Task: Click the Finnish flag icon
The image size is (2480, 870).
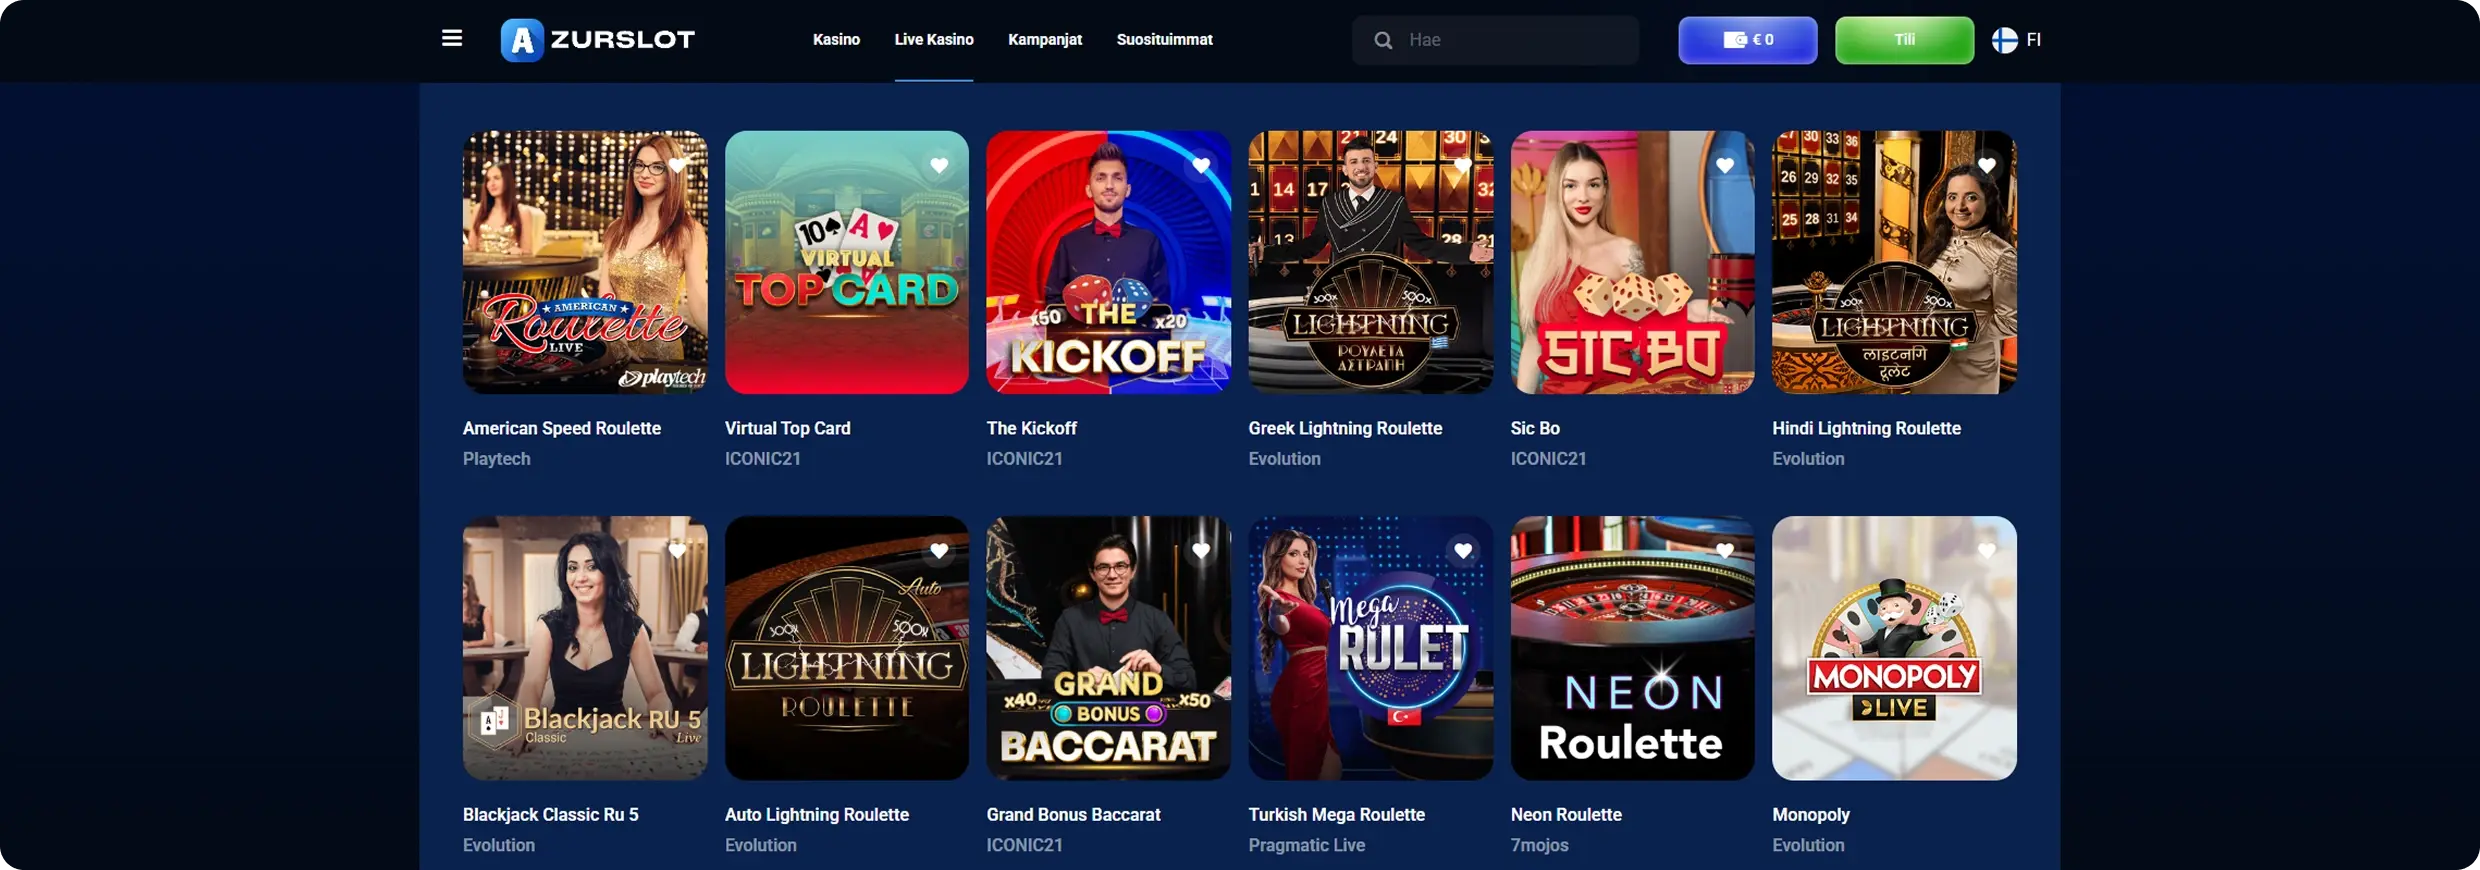Action: pos(2004,40)
